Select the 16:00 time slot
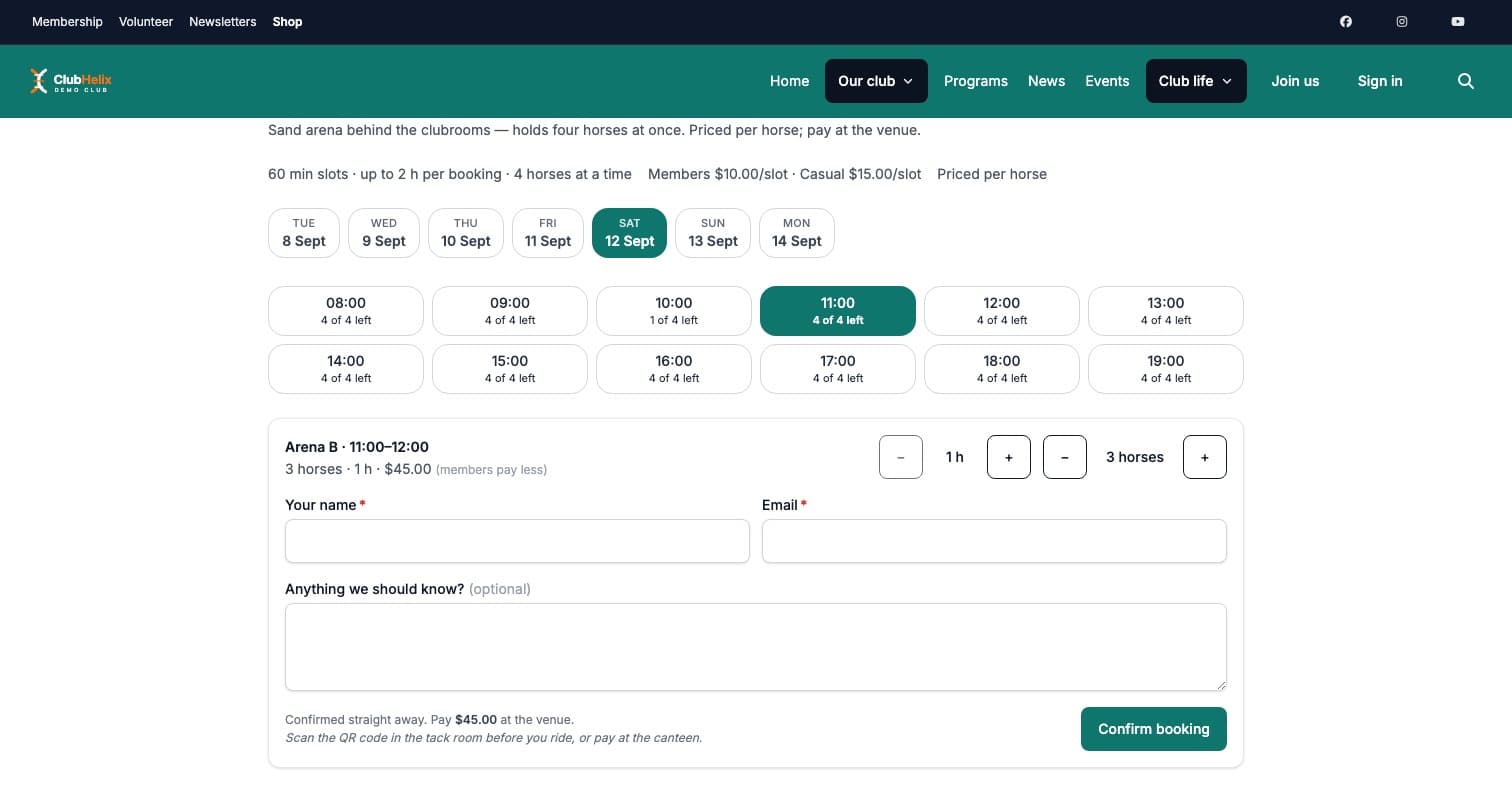This screenshot has width=1512, height=810. tap(674, 369)
